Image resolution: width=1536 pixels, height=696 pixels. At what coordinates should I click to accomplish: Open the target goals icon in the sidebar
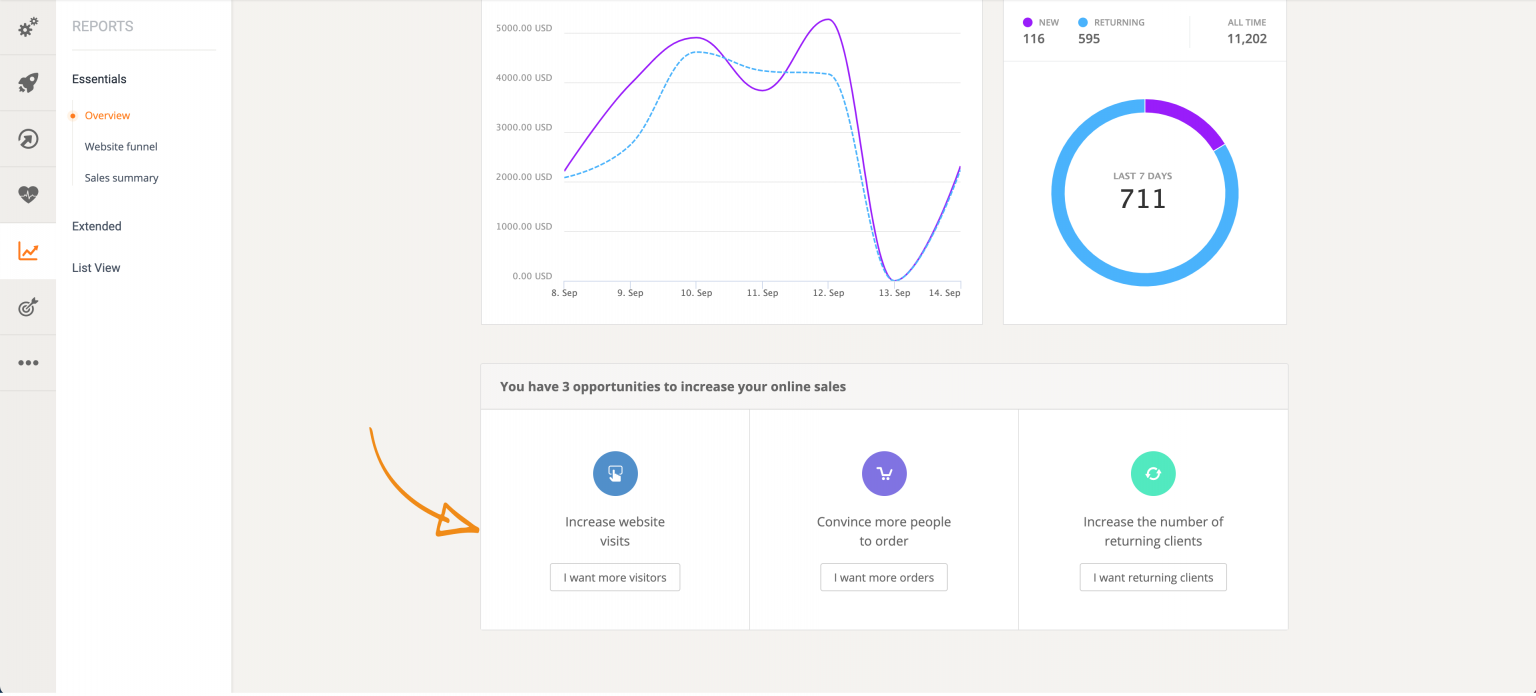pos(27,306)
